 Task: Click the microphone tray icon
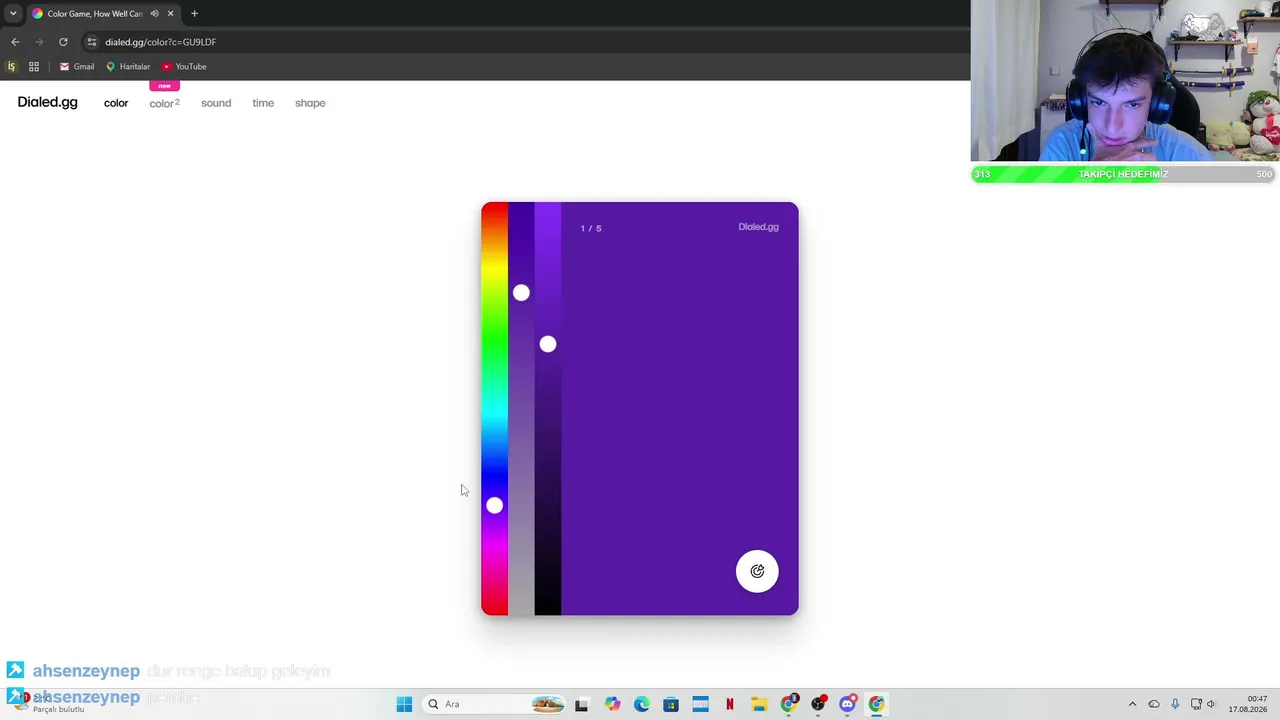coord(1175,704)
